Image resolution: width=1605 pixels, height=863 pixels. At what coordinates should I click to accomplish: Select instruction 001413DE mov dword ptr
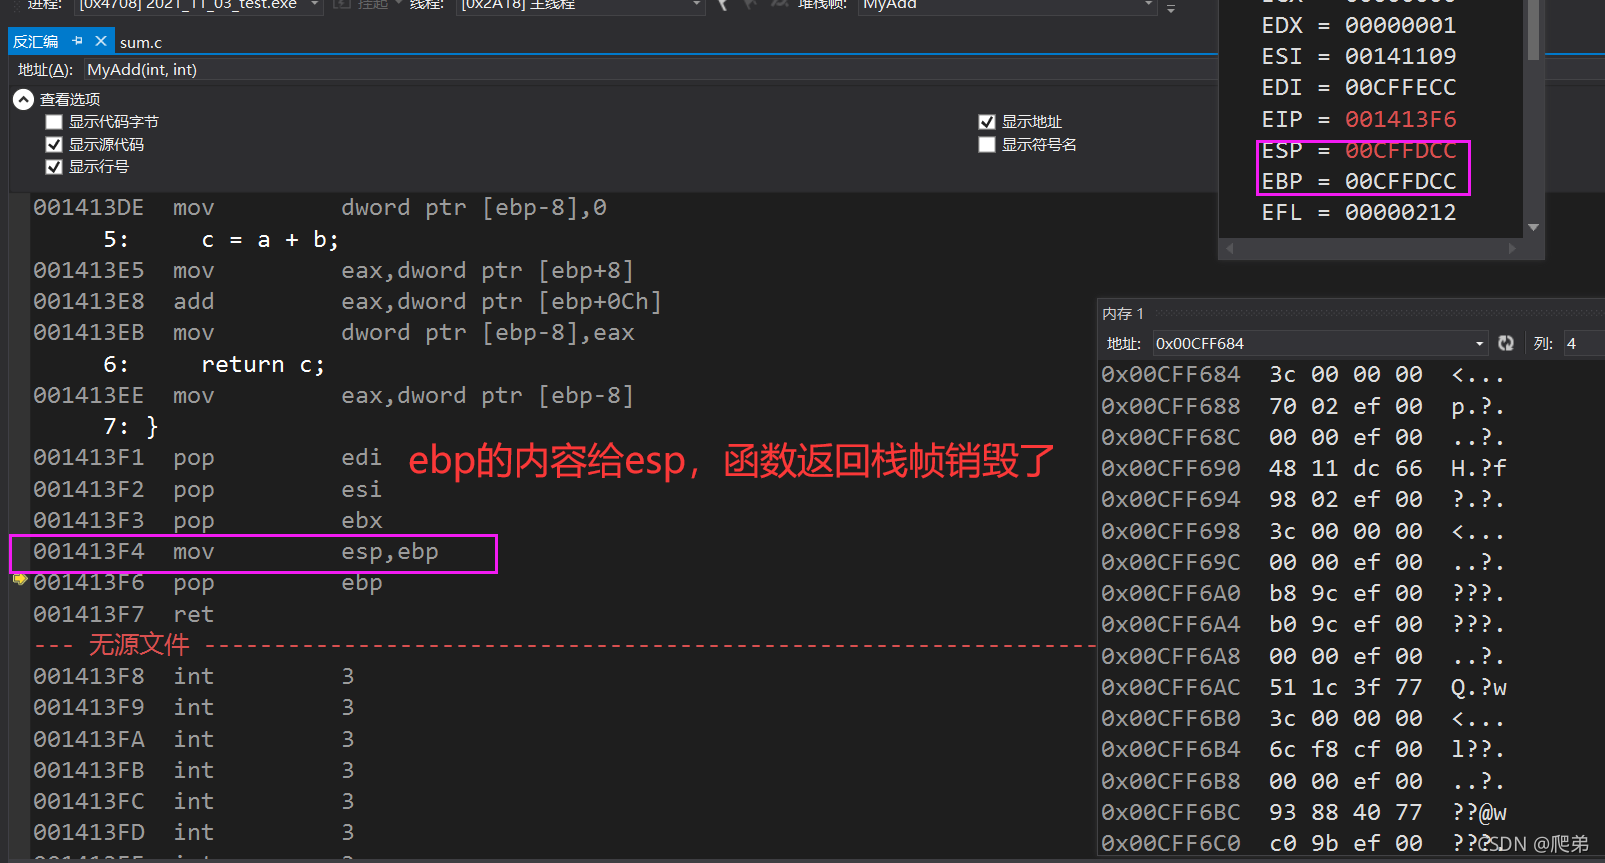click(320, 208)
